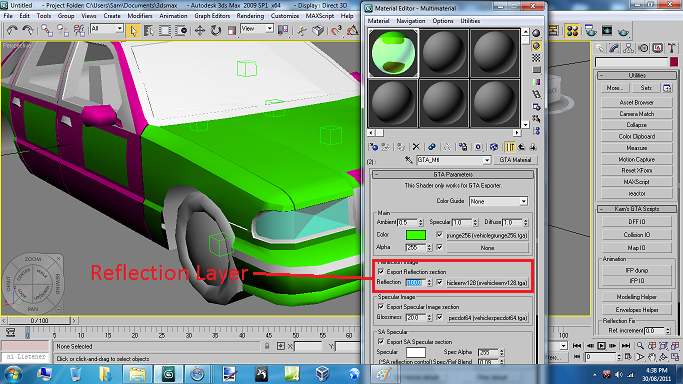Open the Rendering menu
The height and width of the screenshot is (384, 683).
(x=250, y=16)
